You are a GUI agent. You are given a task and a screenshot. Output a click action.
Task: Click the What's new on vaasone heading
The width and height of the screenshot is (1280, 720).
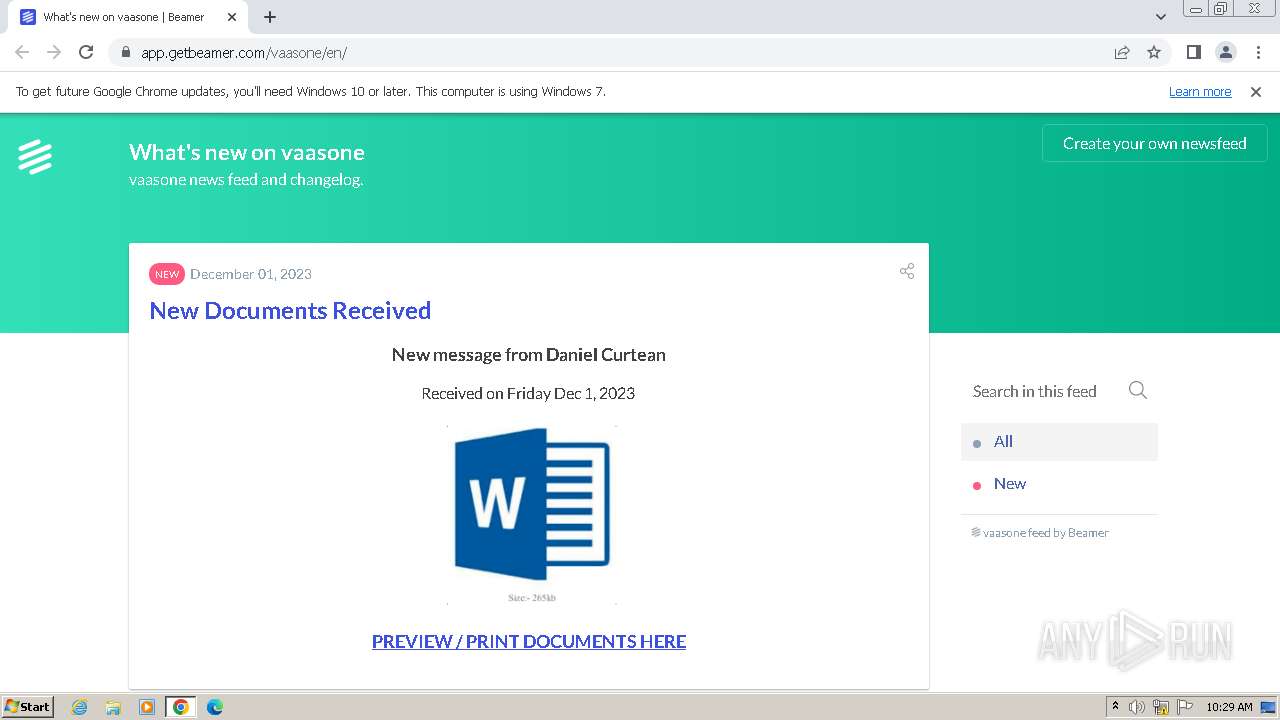[x=247, y=152]
